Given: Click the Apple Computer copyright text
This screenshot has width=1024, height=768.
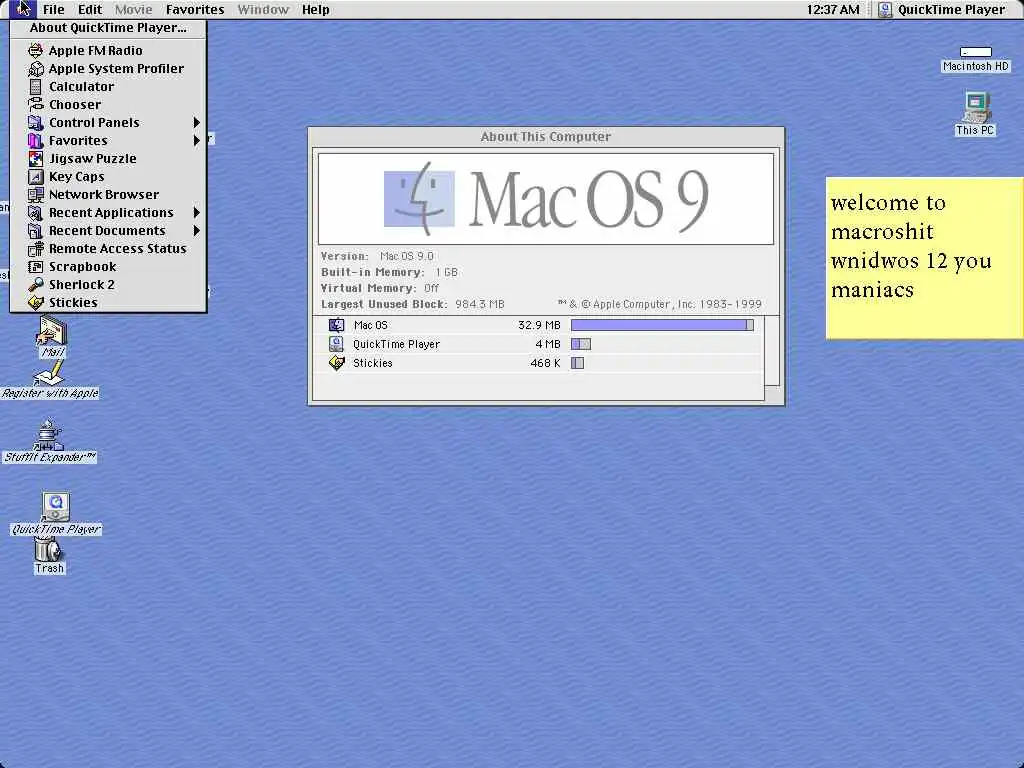Looking at the screenshot, I should pos(660,304).
